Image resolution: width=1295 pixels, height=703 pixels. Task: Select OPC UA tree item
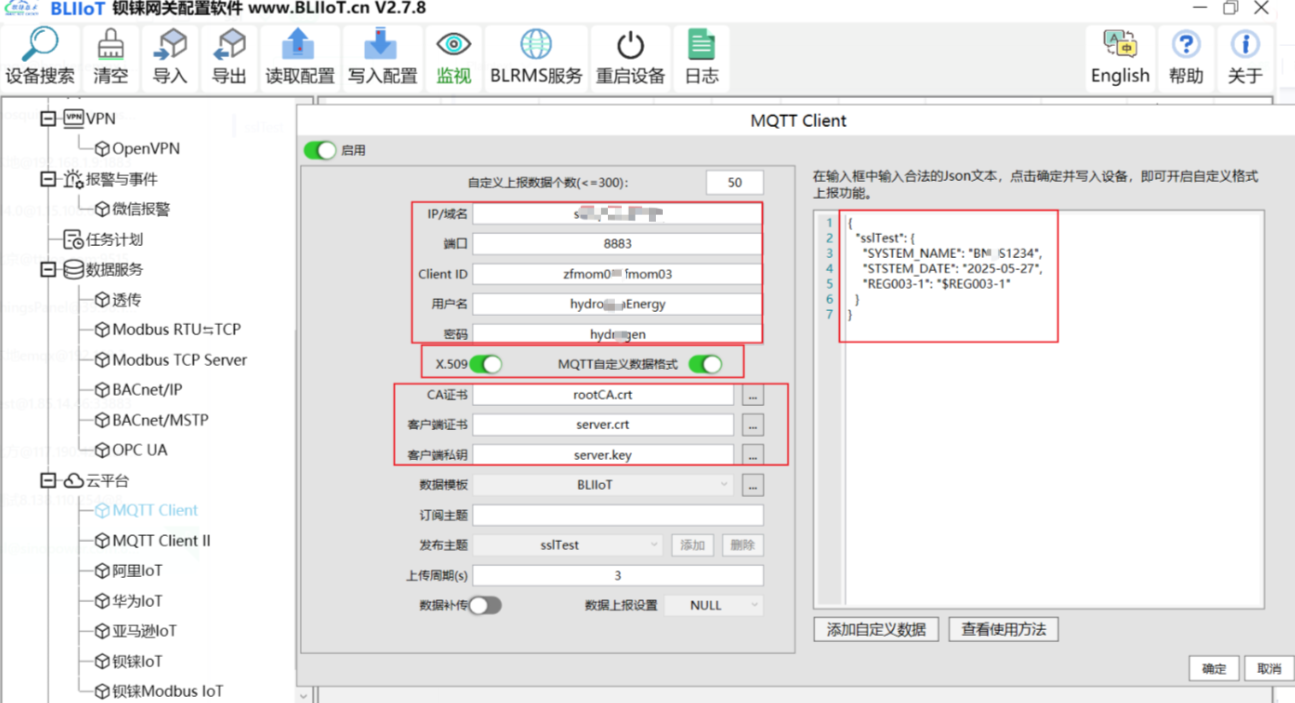click(131, 450)
